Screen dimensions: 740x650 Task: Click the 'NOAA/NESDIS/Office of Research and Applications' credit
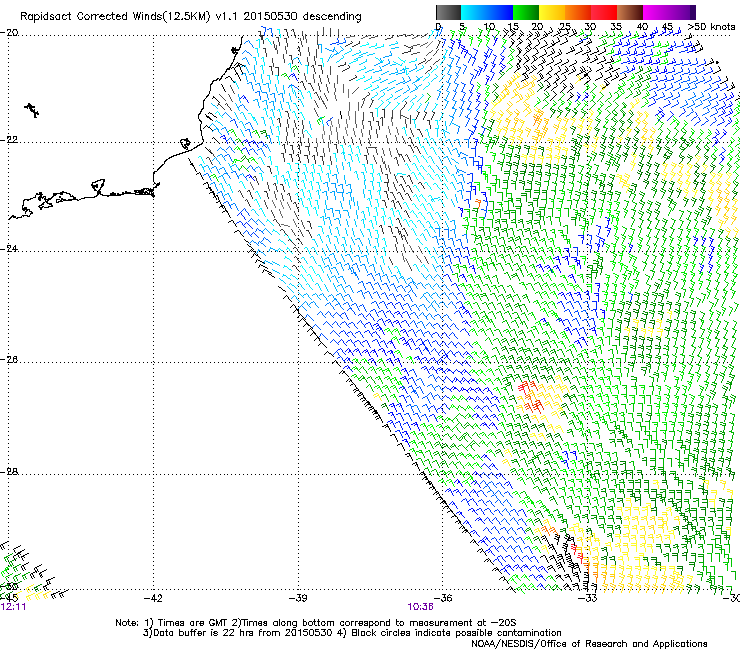[x=589, y=644]
